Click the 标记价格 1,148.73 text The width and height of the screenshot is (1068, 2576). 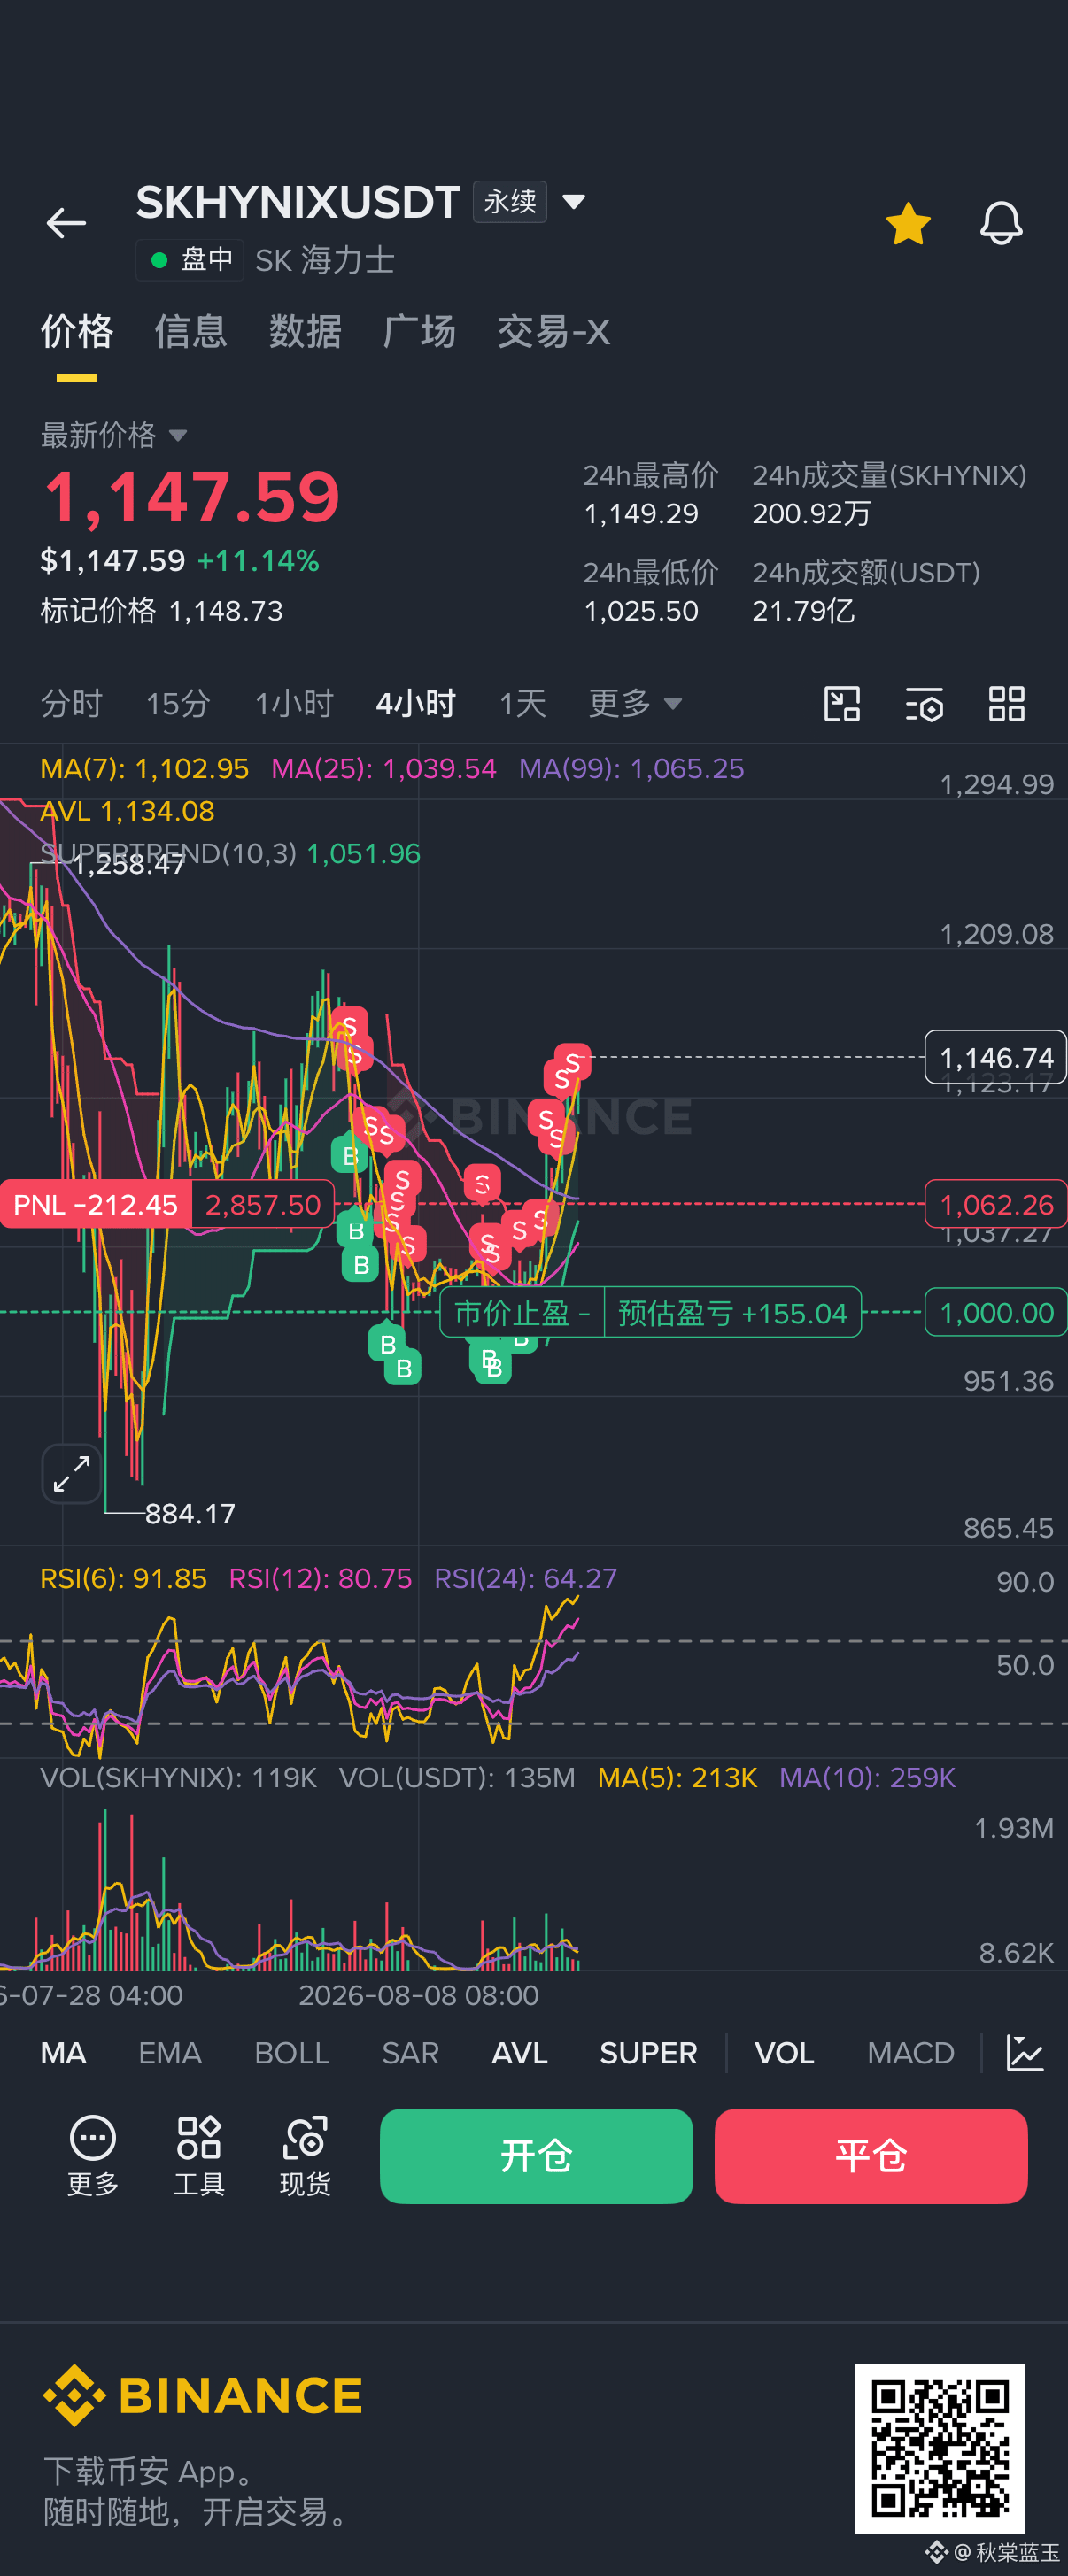(162, 611)
